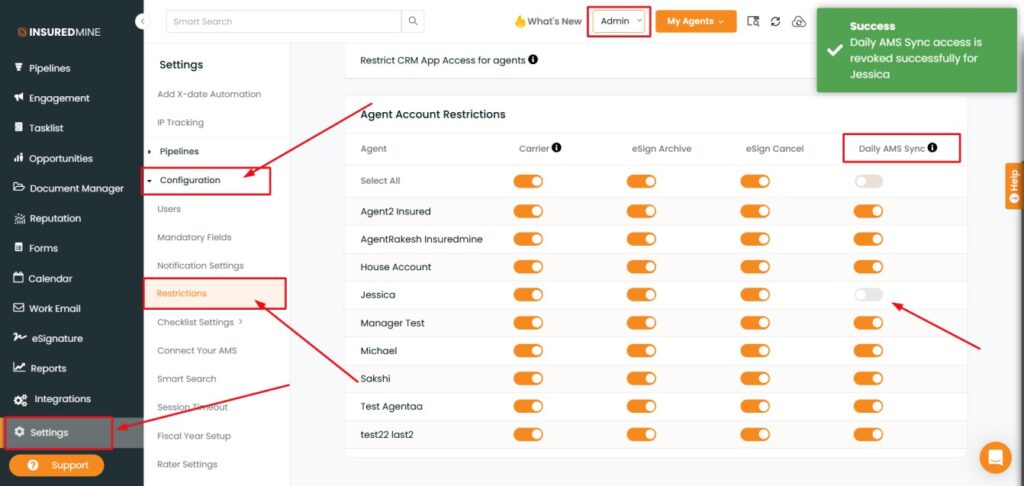Select Notification Settings in settings menu
The height and width of the screenshot is (486, 1024).
click(200, 265)
